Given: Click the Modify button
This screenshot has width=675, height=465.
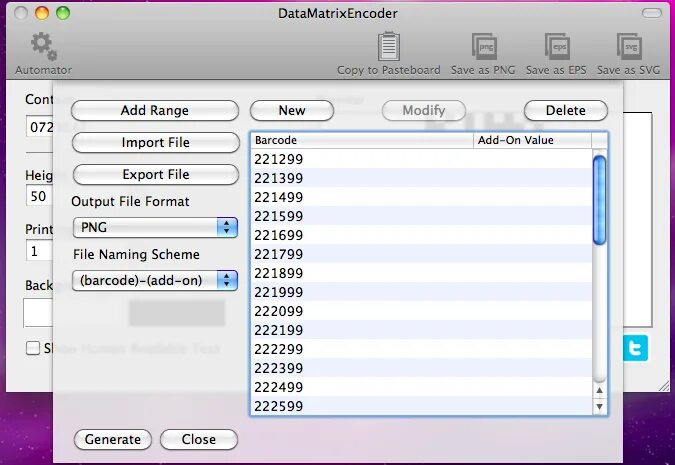Looking at the screenshot, I should [424, 111].
